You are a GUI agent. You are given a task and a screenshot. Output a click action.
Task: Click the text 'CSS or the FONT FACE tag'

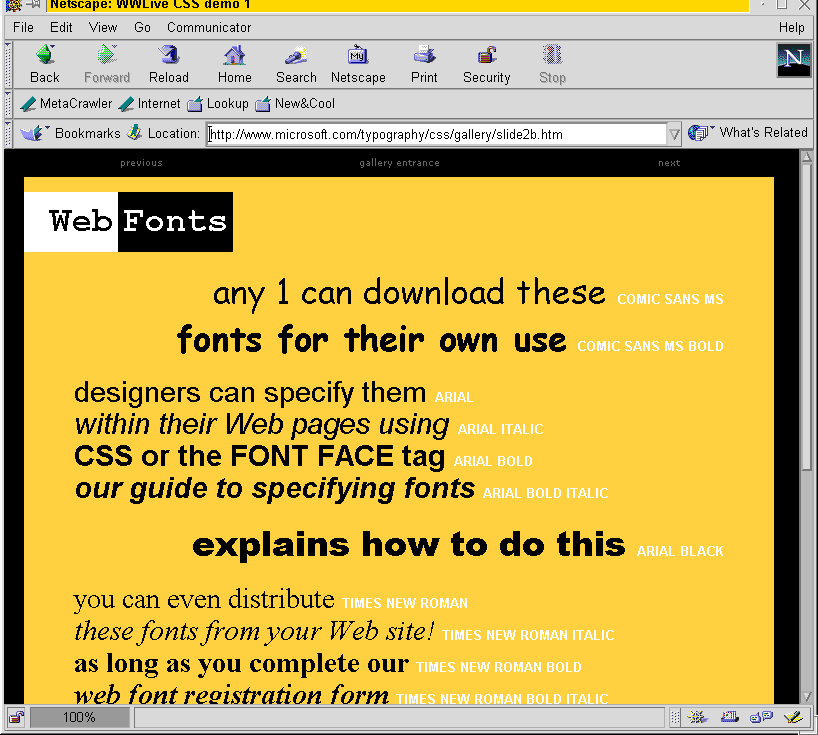coord(259,456)
